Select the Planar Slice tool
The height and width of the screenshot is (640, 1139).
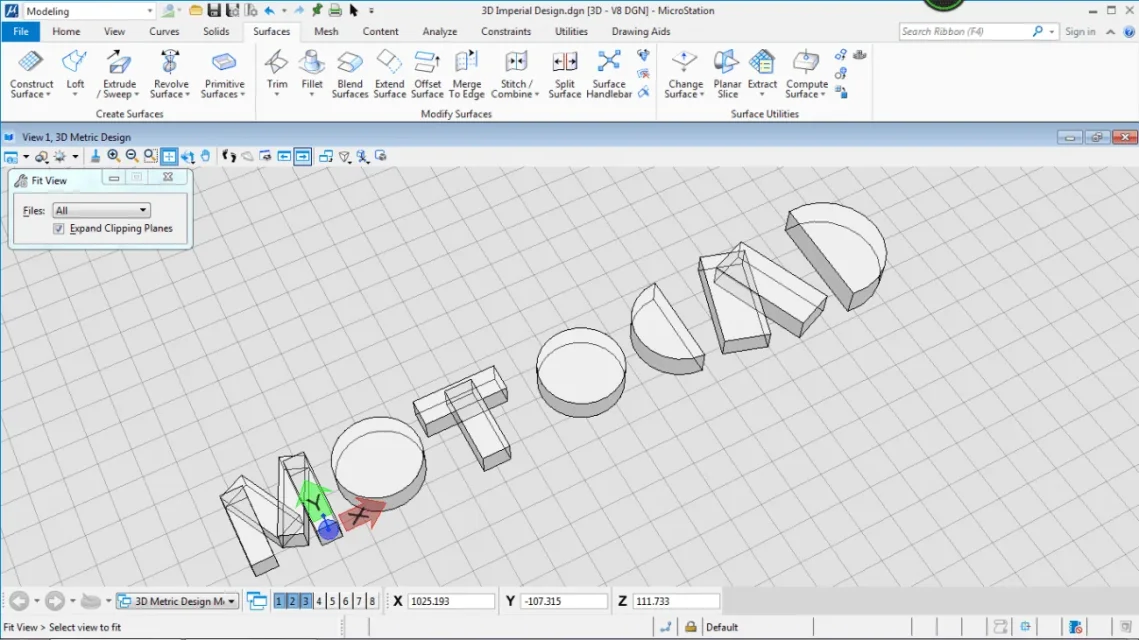(x=727, y=73)
